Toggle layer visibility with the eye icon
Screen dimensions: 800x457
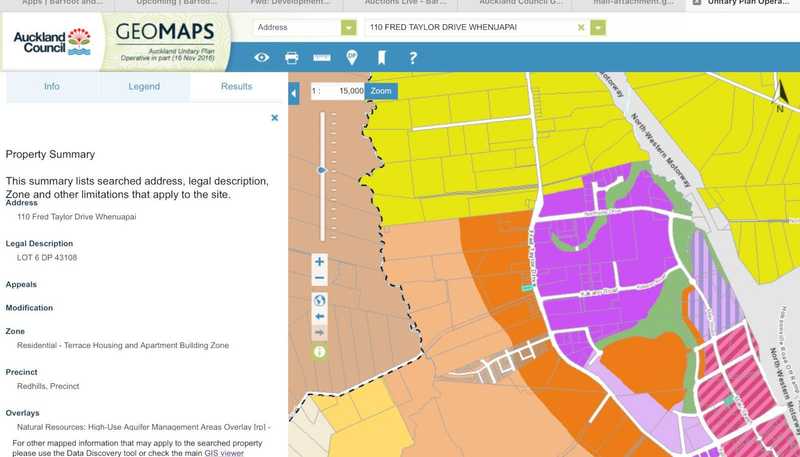(x=261, y=58)
